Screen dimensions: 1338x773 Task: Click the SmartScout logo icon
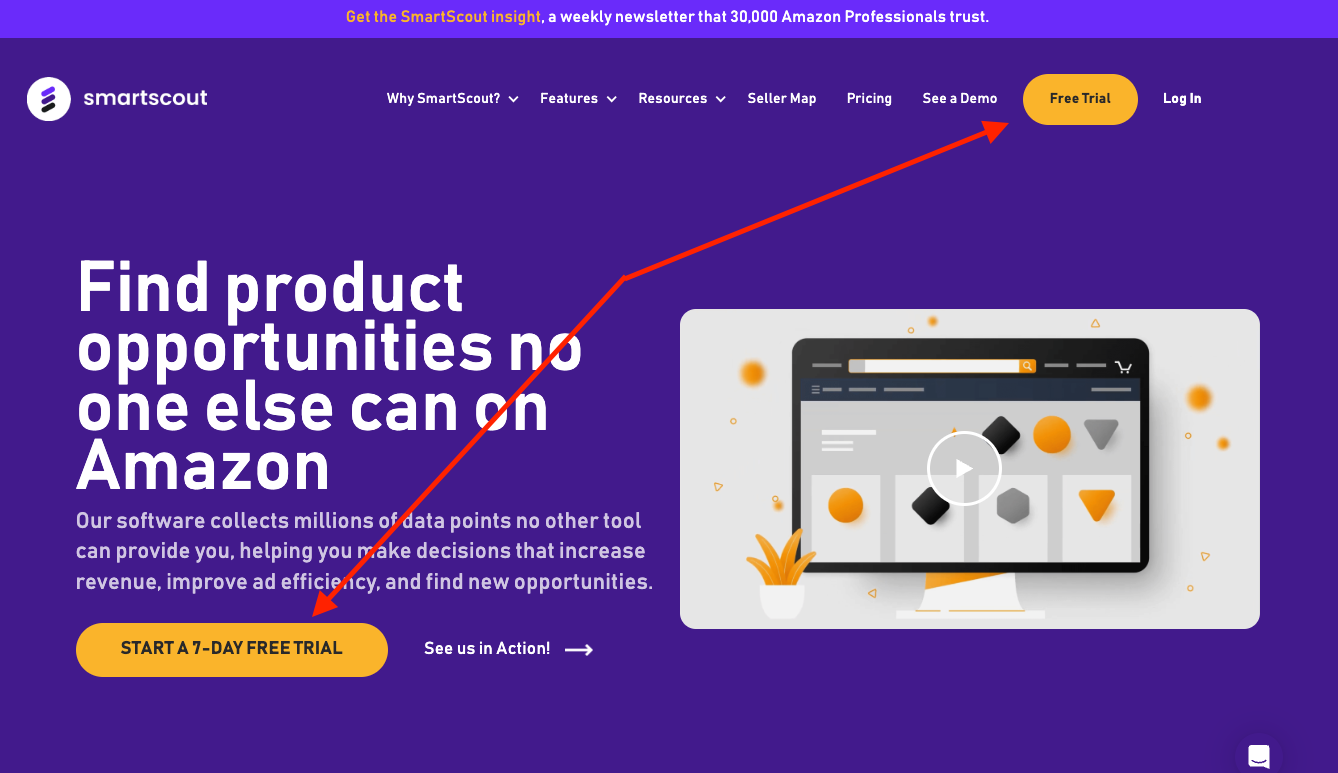click(49, 99)
